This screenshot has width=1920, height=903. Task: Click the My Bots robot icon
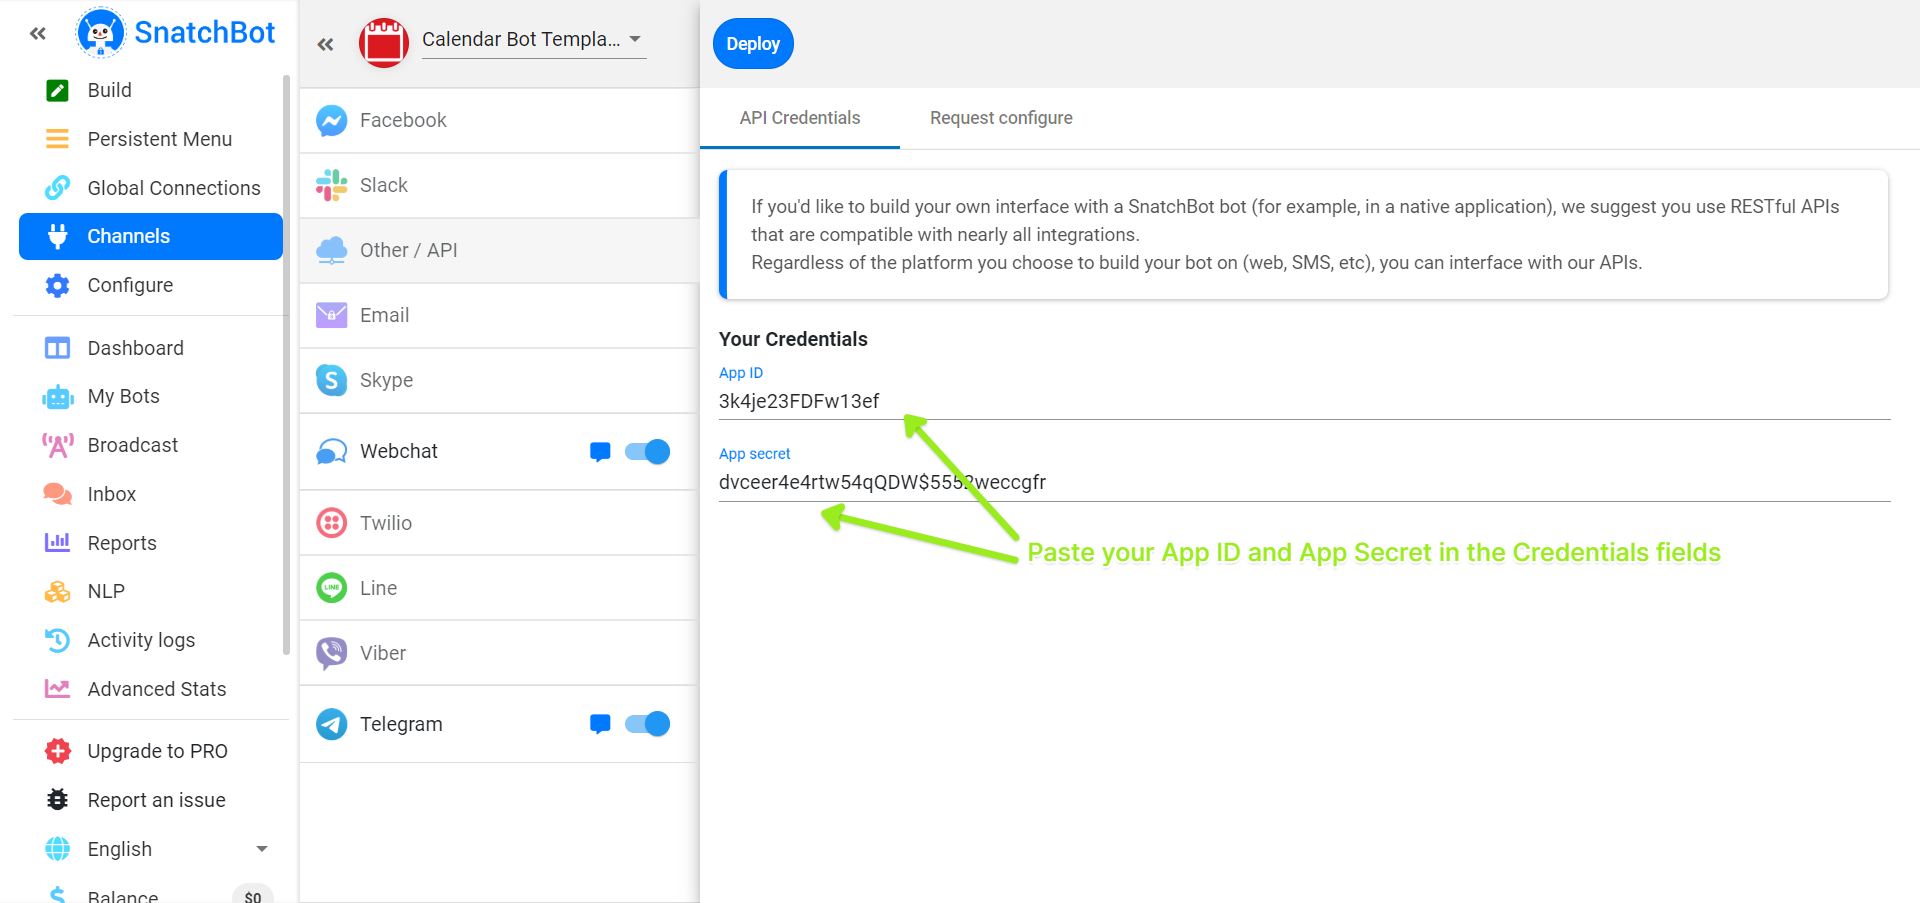coord(58,396)
